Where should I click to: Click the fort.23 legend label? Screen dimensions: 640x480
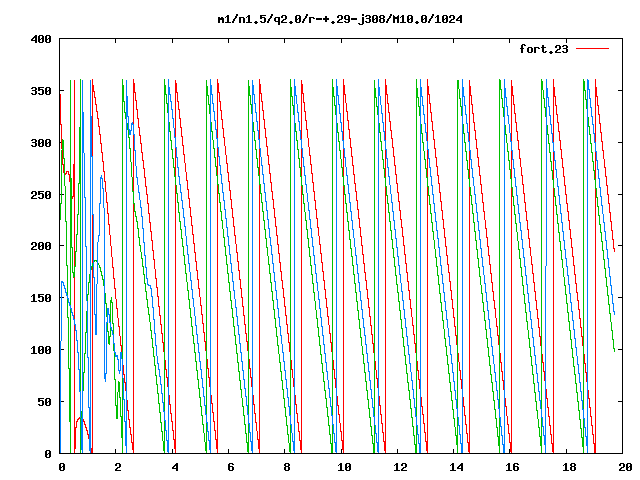544,49
